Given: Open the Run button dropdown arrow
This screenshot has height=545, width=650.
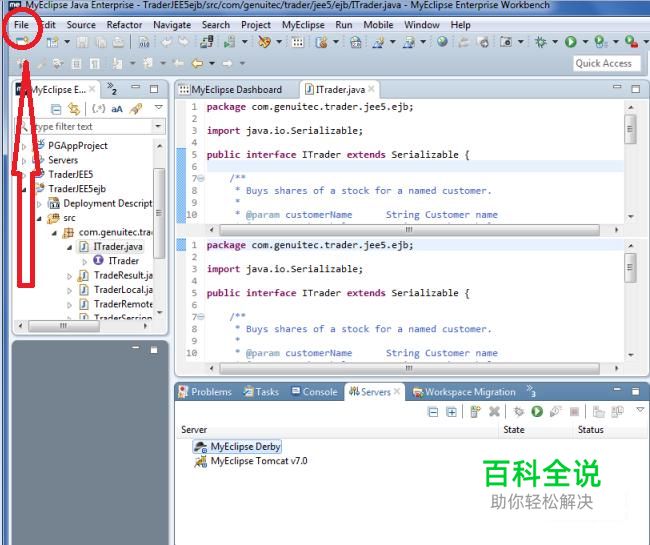Looking at the screenshot, I should [584, 42].
